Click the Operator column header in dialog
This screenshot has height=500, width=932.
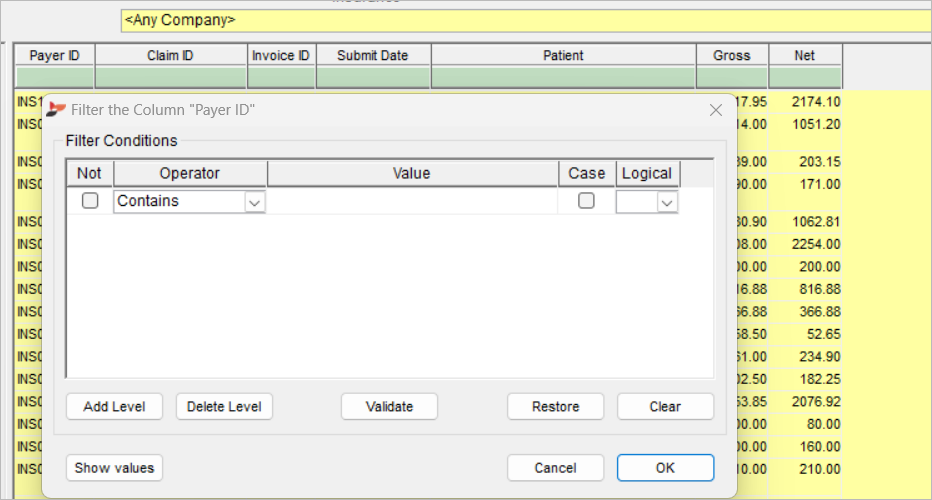click(190, 173)
